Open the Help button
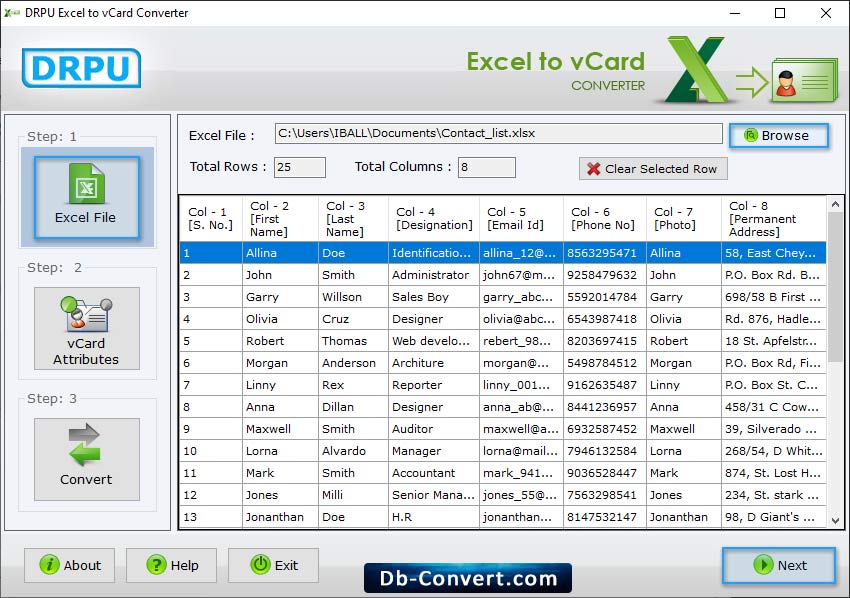Viewport: 850px width, 598px height. pyautogui.click(x=171, y=565)
